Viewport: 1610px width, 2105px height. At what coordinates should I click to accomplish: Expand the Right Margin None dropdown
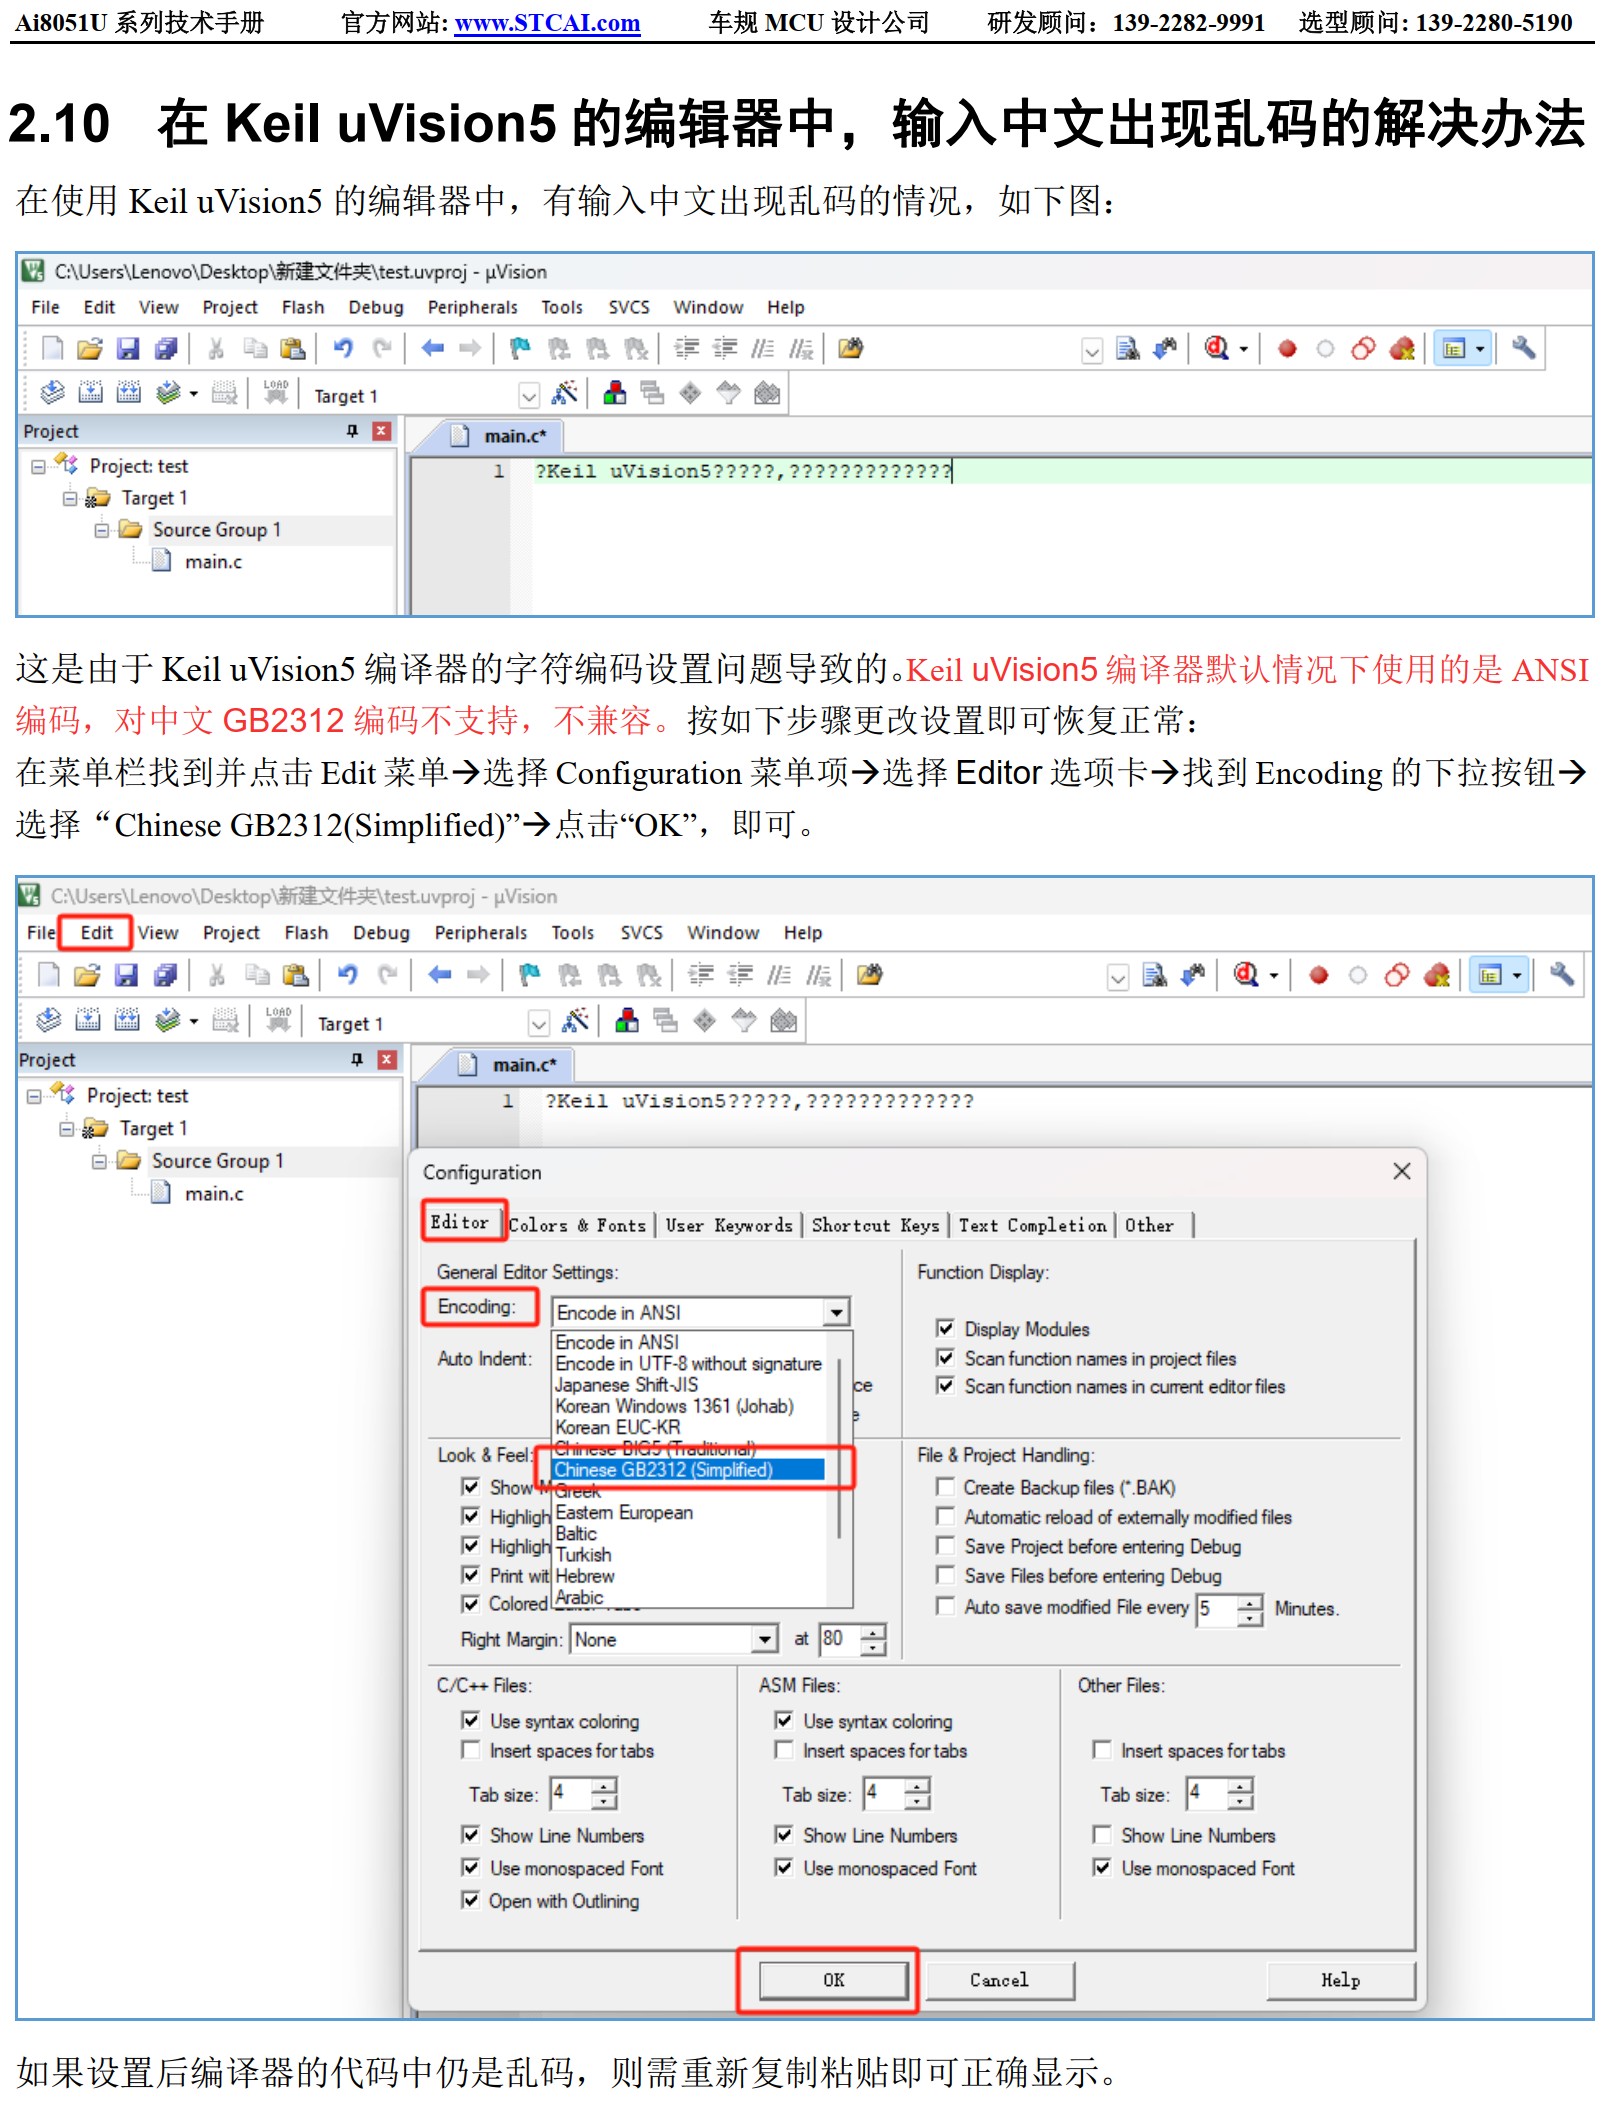(764, 1639)
